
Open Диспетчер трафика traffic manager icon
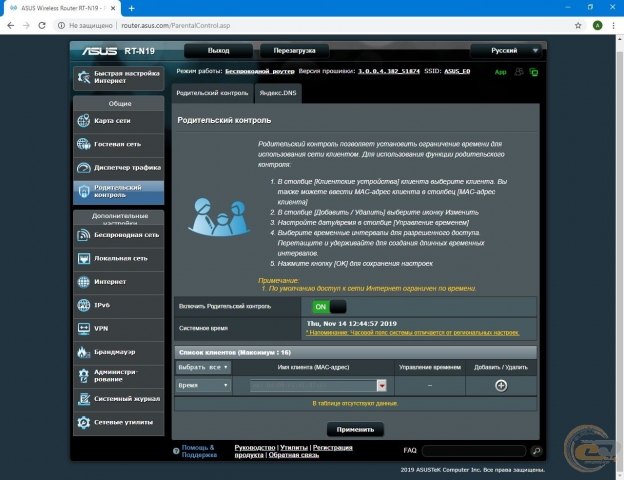pos(84,168)
